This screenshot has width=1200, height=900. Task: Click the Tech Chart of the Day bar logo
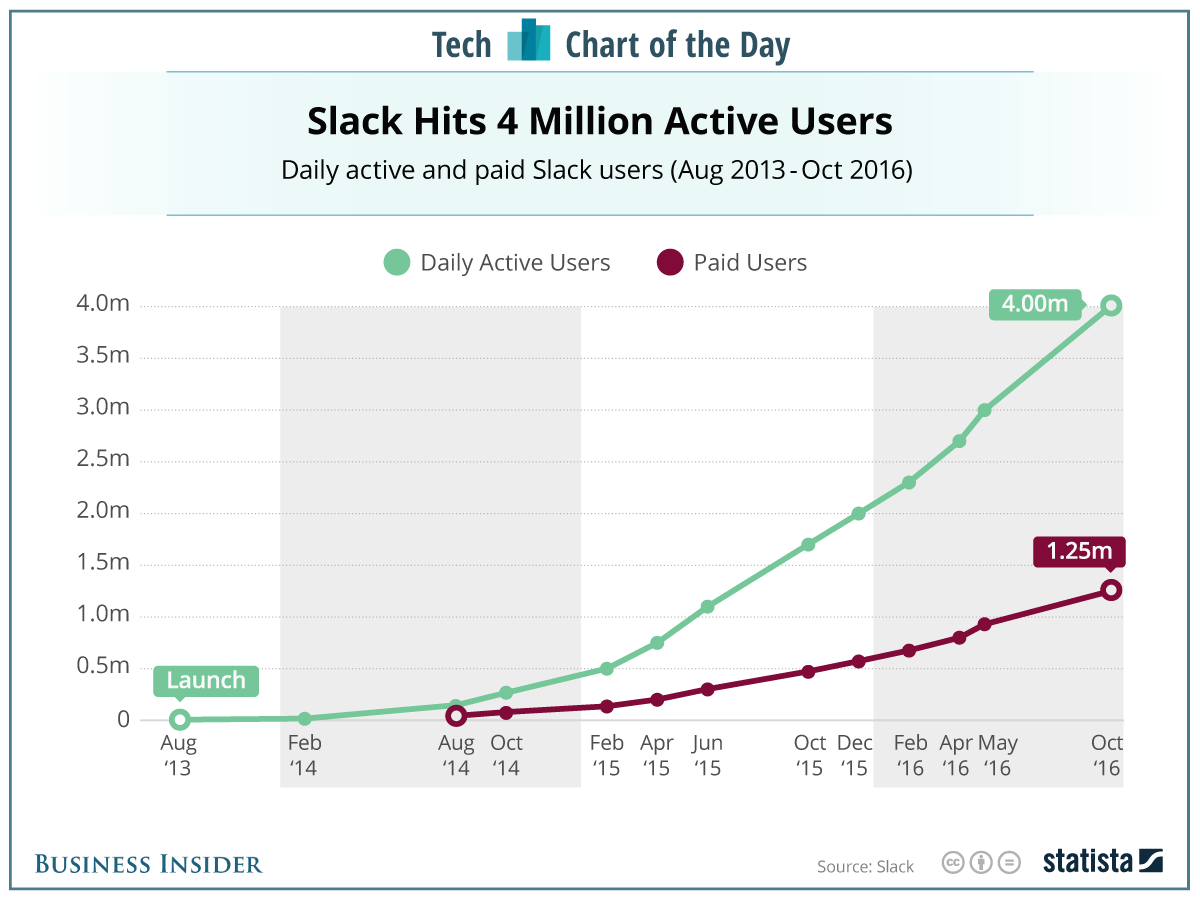pyautogui.click(x=529, y=41)
